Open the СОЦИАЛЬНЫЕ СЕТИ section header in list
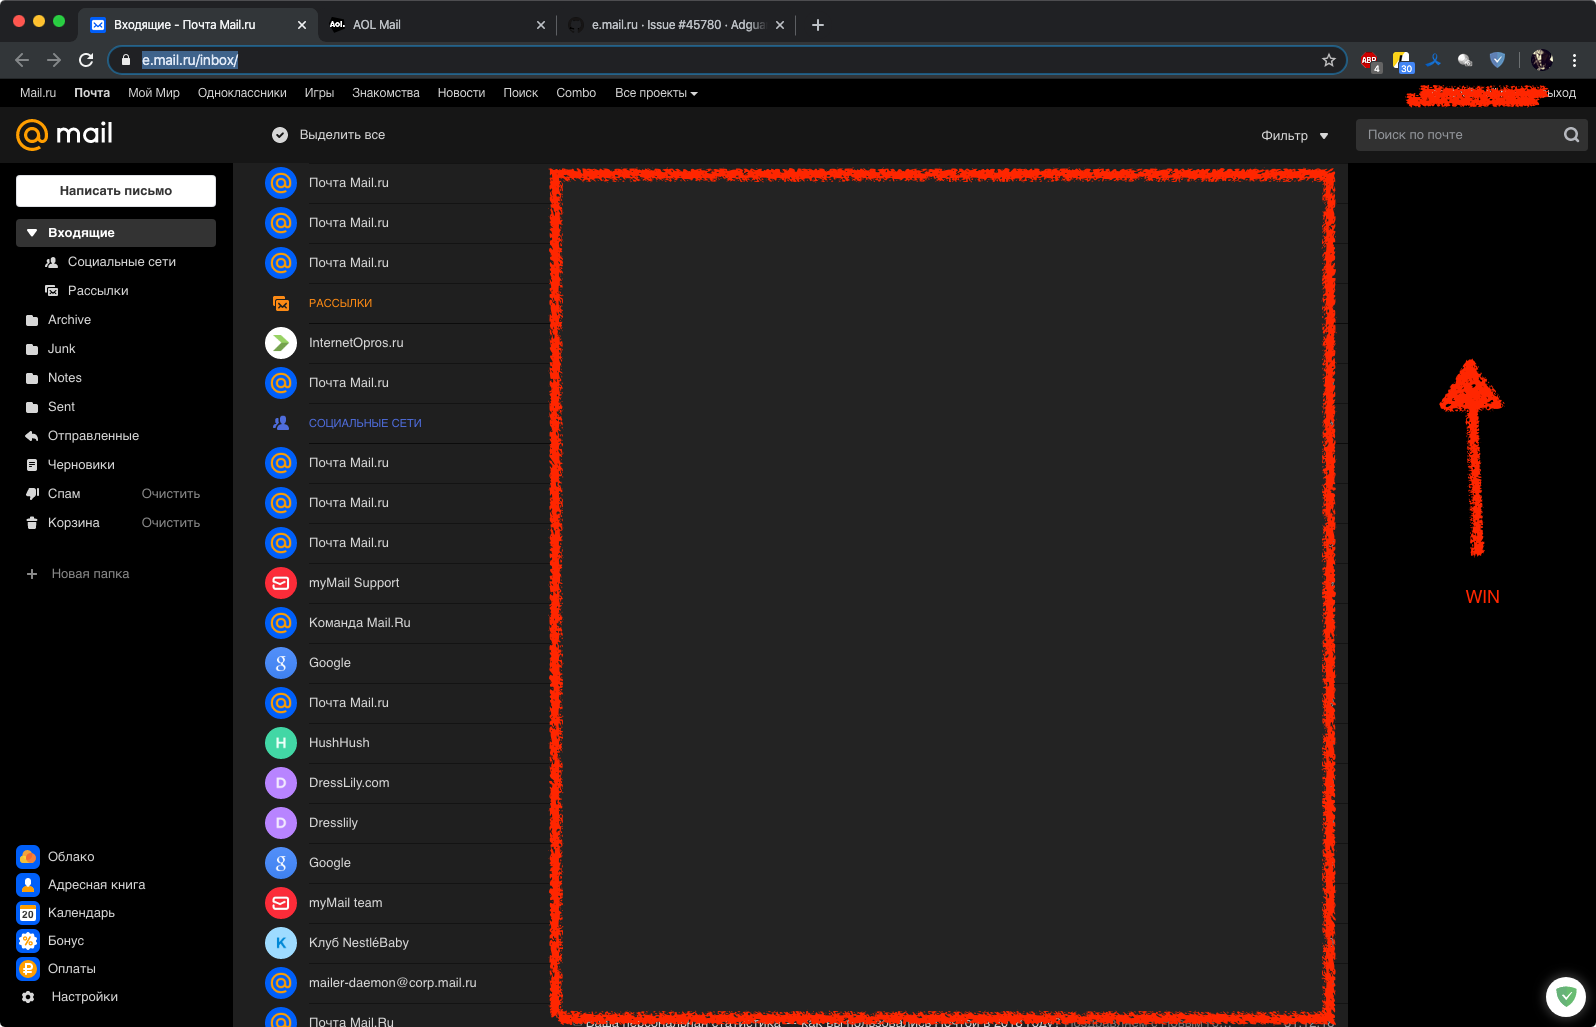This screenshot has width=1596, height=1027. pyautogui.click(x=365, y=423)
